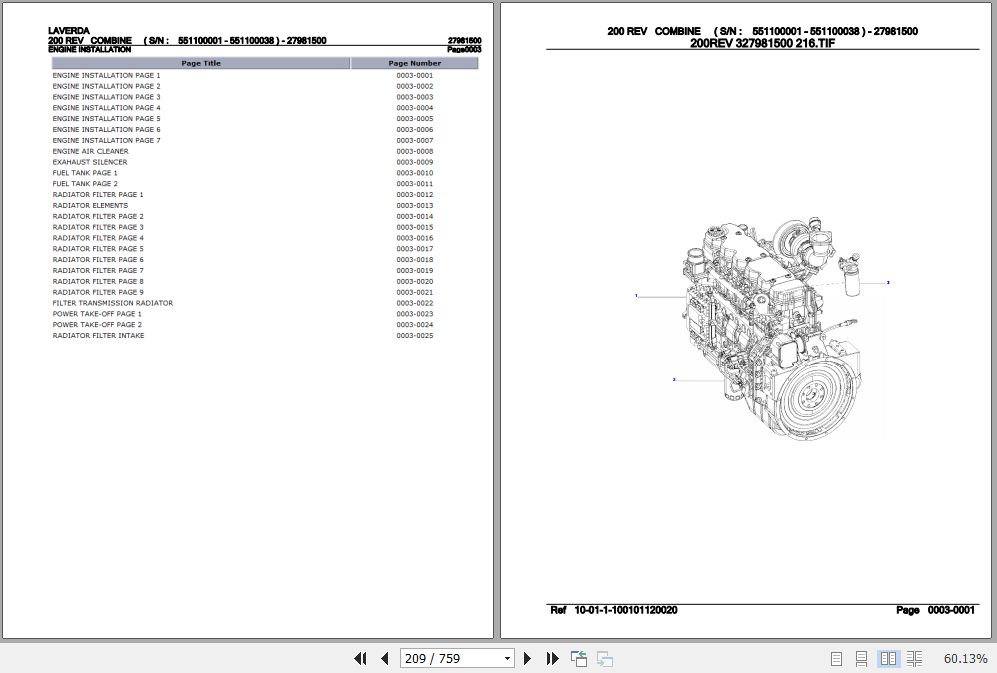The height and width of the screenshot is (673, 997).
Task: Click the Page Title column header
Action: (200, 63)
